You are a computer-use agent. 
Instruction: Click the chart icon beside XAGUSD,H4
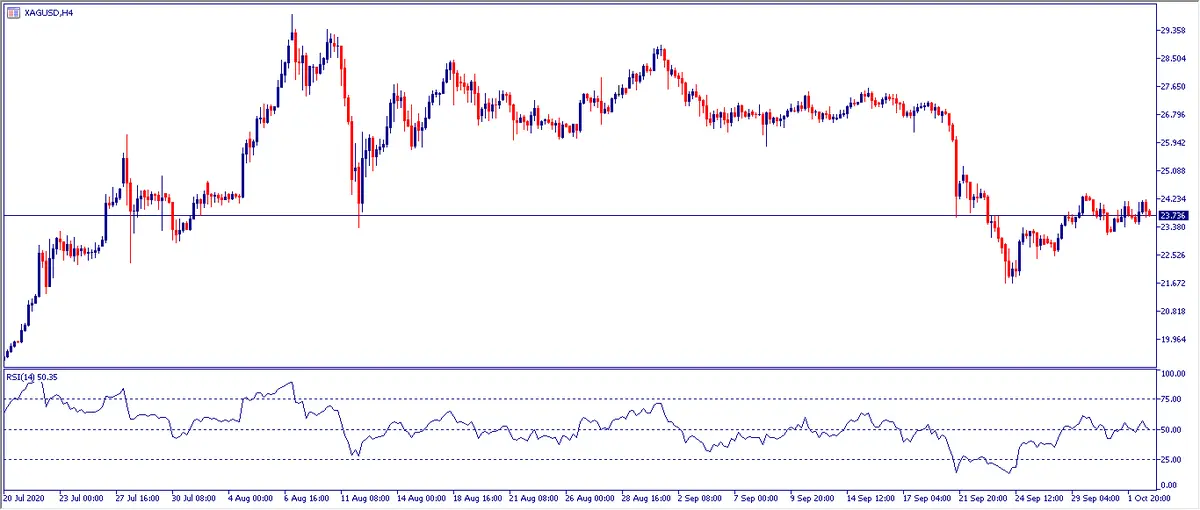point(11,12)
